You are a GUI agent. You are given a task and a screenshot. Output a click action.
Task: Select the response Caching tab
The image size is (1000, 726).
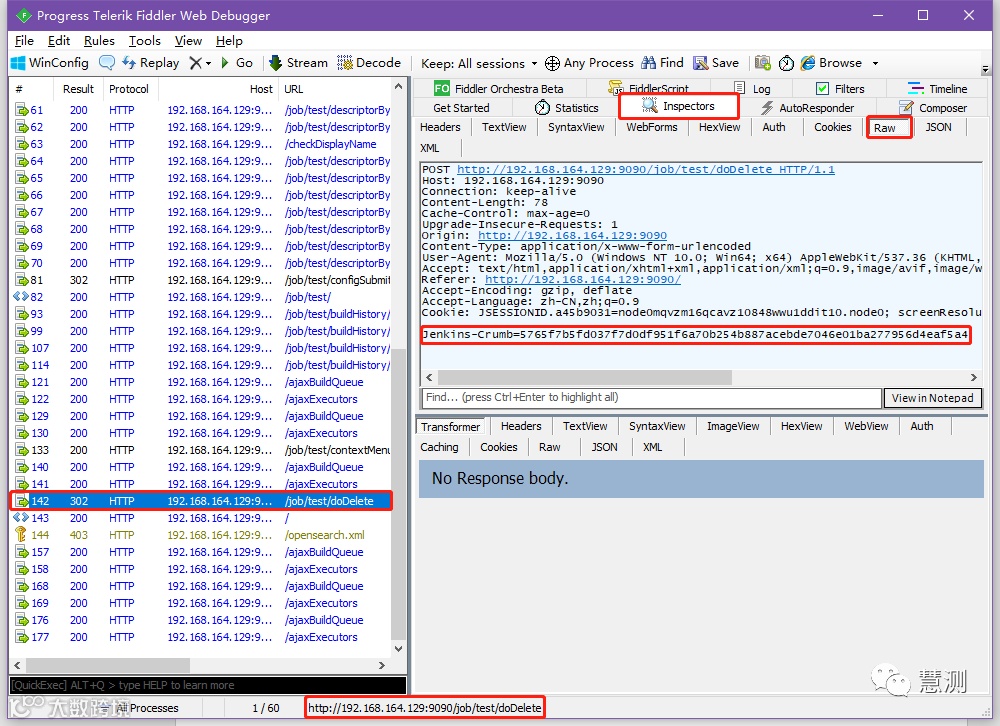(x=439, y=447)
